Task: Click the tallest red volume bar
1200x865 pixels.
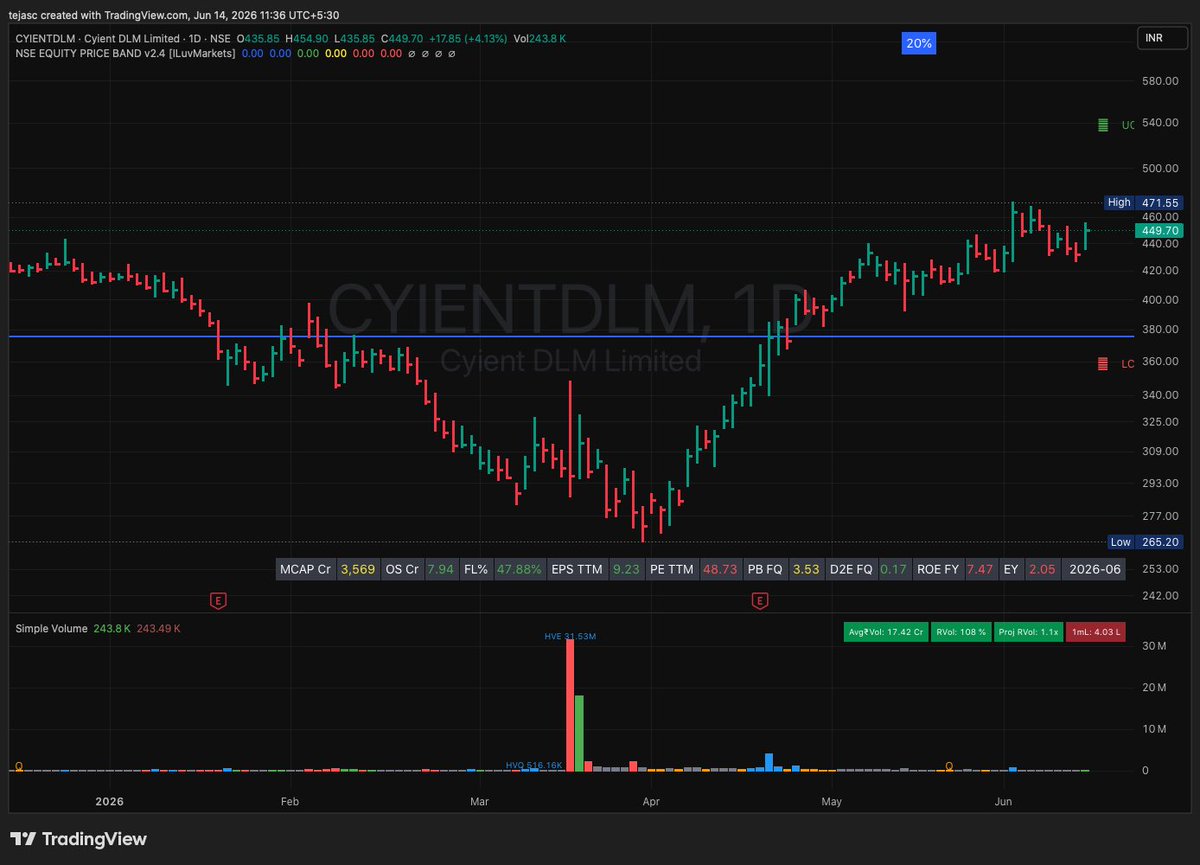Action: pyautogui.click(x=570, y=705)
